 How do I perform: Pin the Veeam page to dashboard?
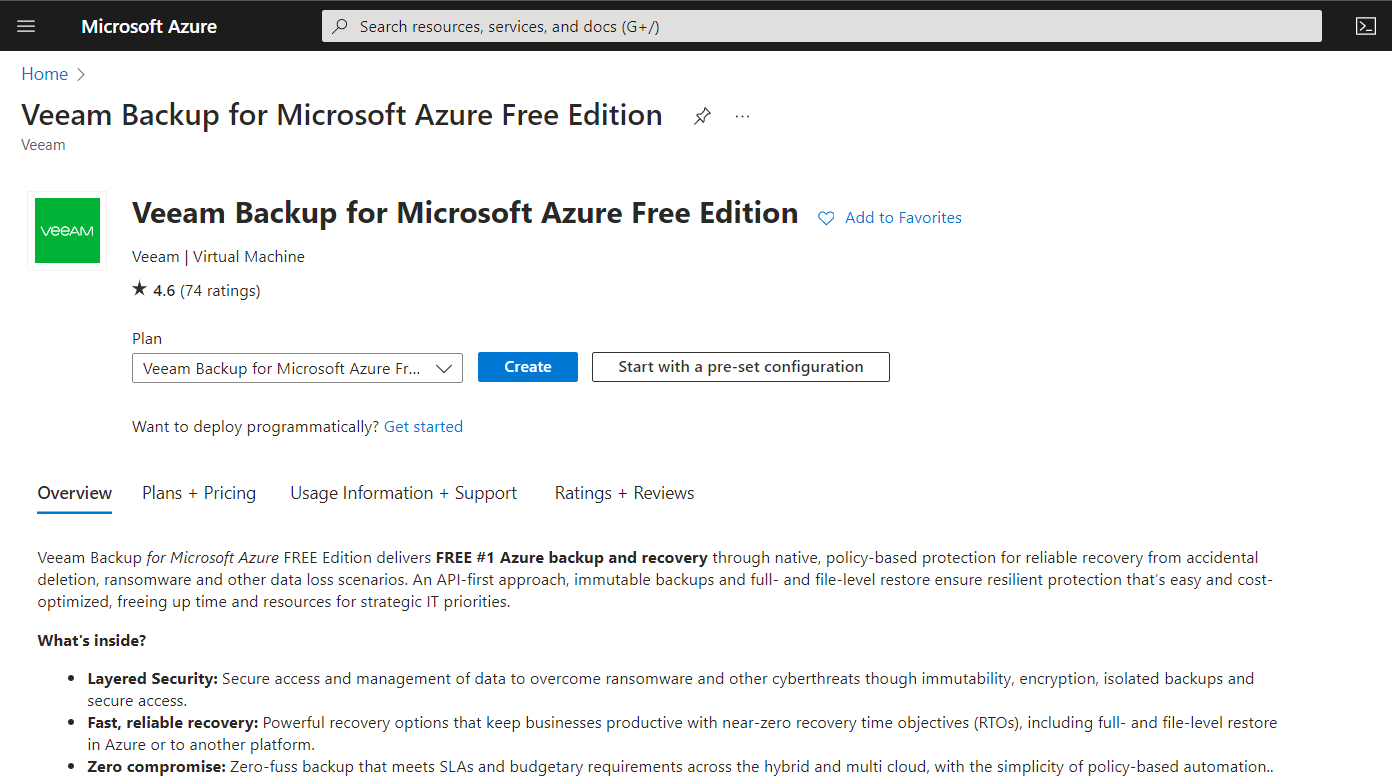coord(702,116)
